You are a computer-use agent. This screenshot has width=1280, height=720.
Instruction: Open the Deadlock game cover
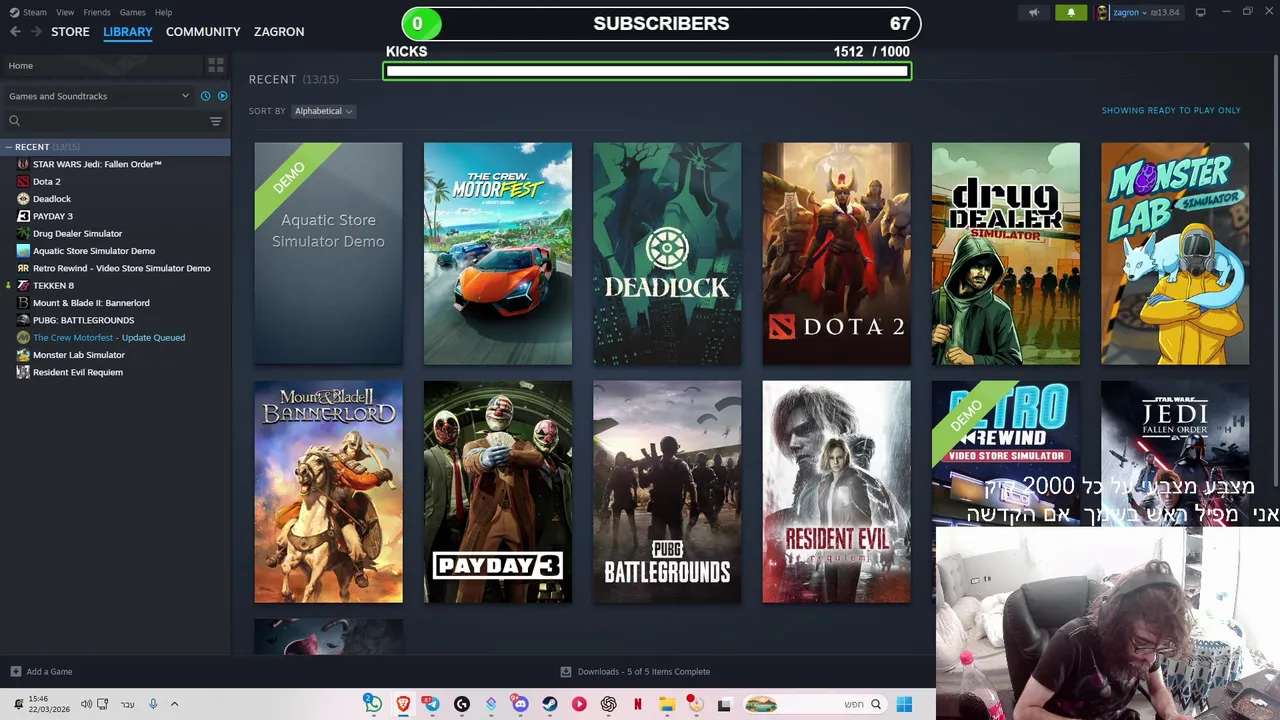tap(667, 253)
